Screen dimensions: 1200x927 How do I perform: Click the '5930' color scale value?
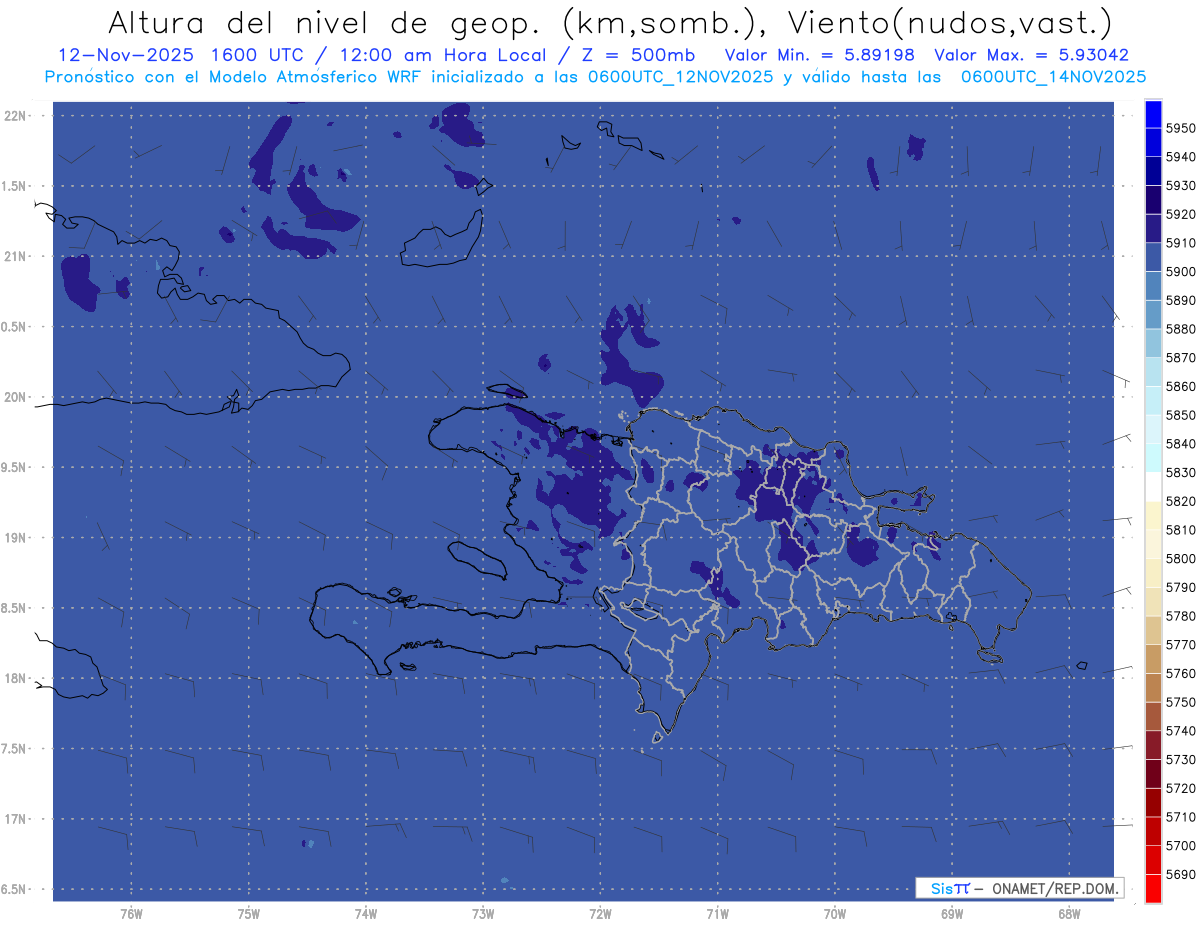[x=1181, y=185]
